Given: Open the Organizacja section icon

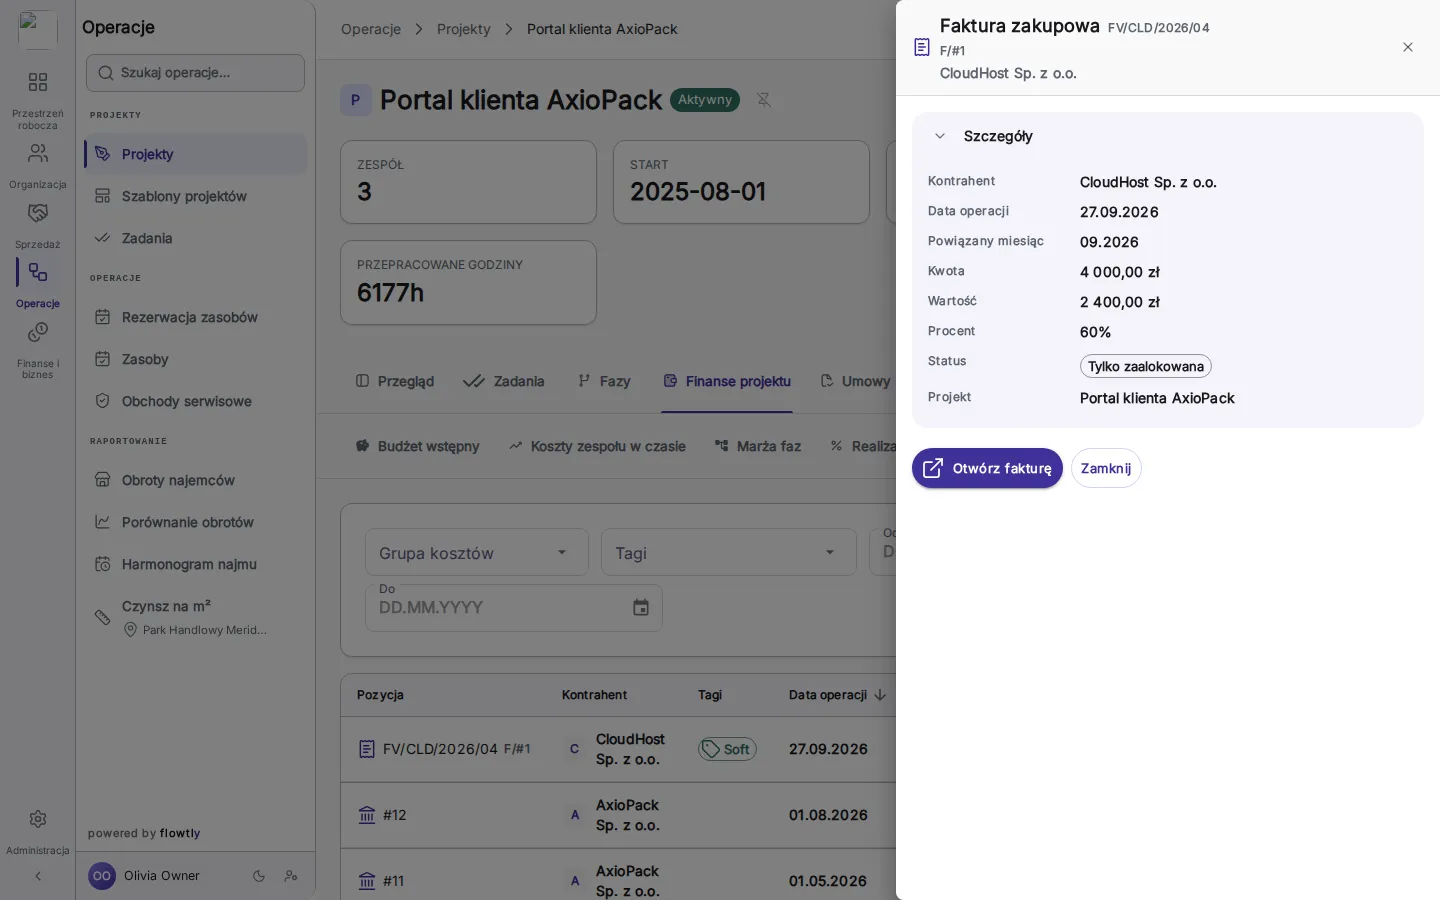Looking at the screenshot, I should (x=38, y=153).
